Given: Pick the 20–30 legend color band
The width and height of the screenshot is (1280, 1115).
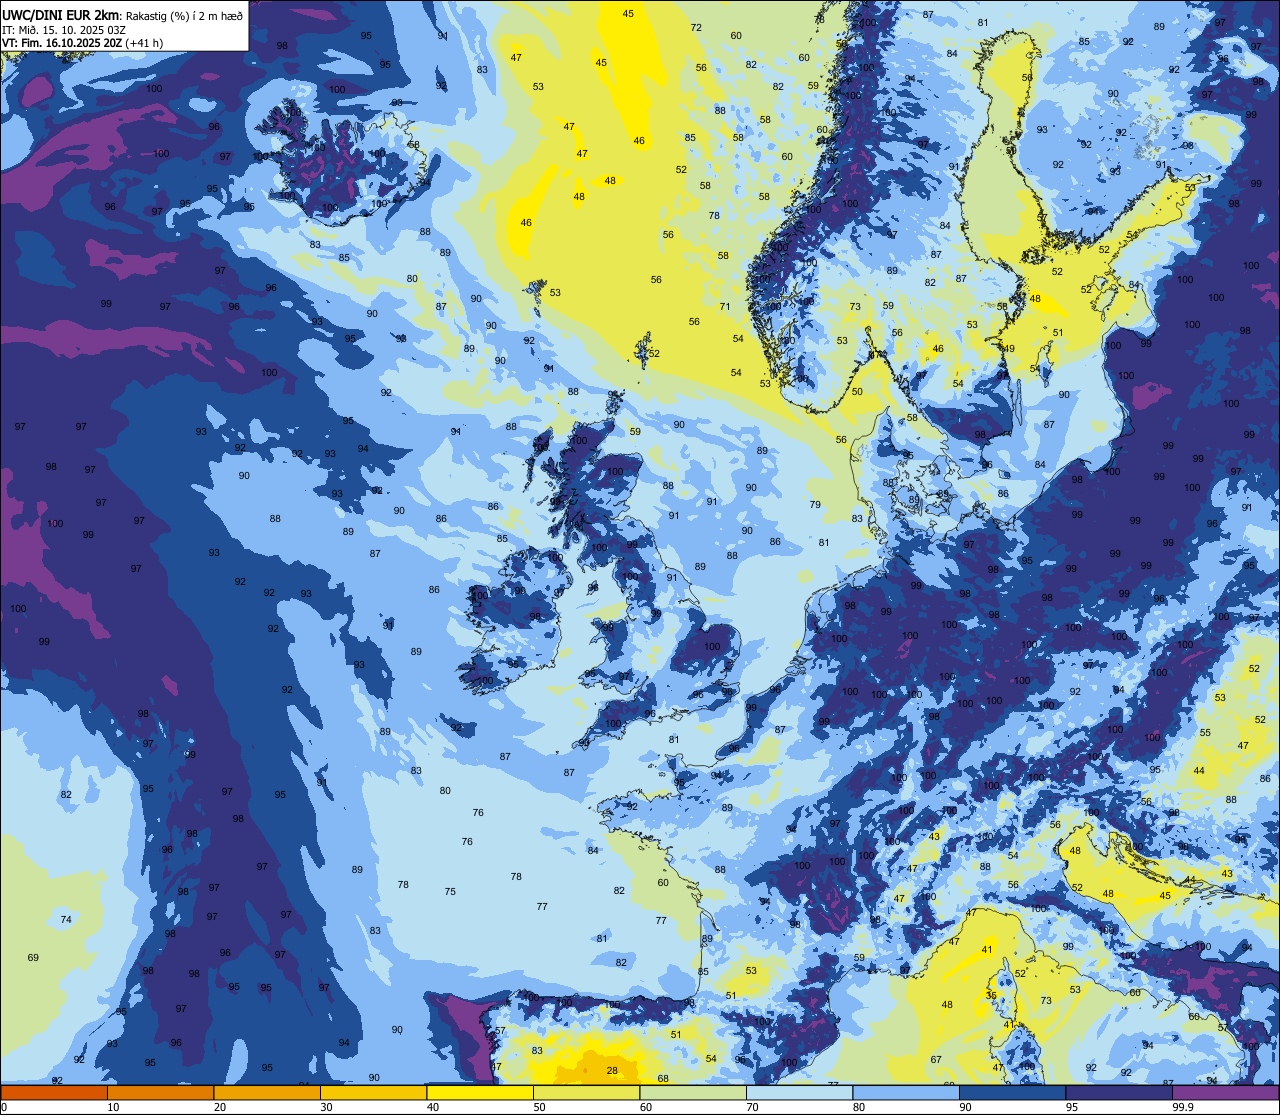Looking at the screenshot, I should click(x=267, y=1092).
